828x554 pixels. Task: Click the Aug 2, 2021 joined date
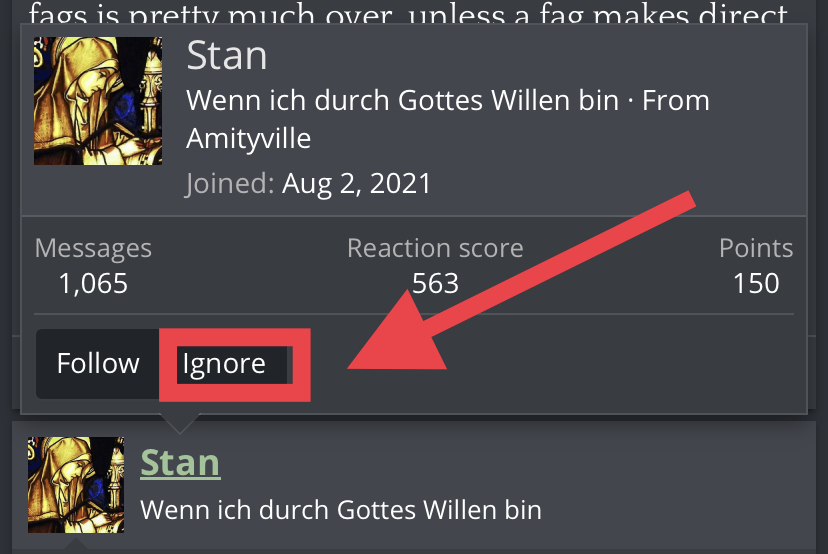pos(356,184)
